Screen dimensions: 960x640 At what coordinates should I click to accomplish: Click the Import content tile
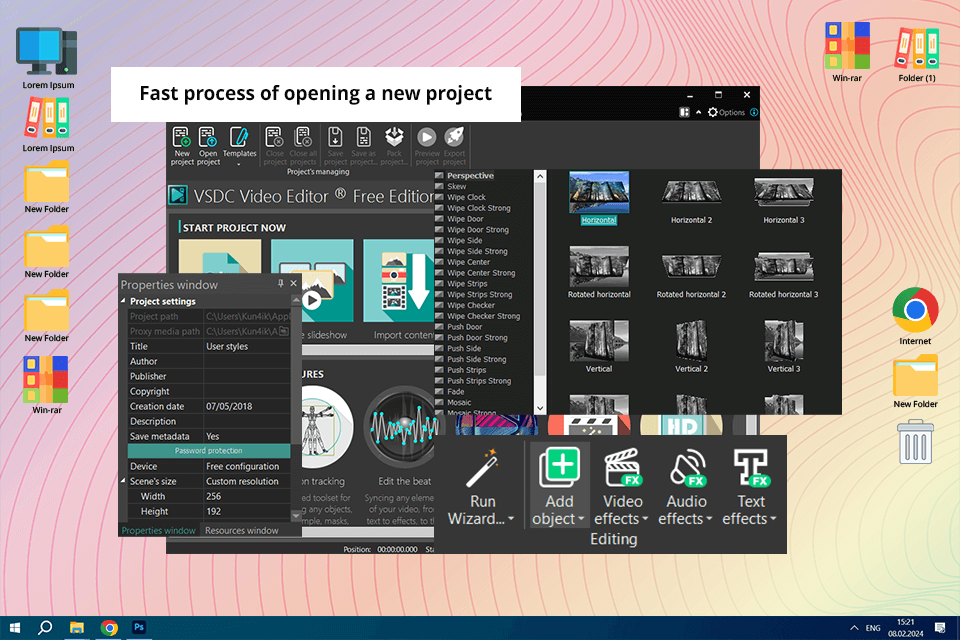(x=399, y=281)
